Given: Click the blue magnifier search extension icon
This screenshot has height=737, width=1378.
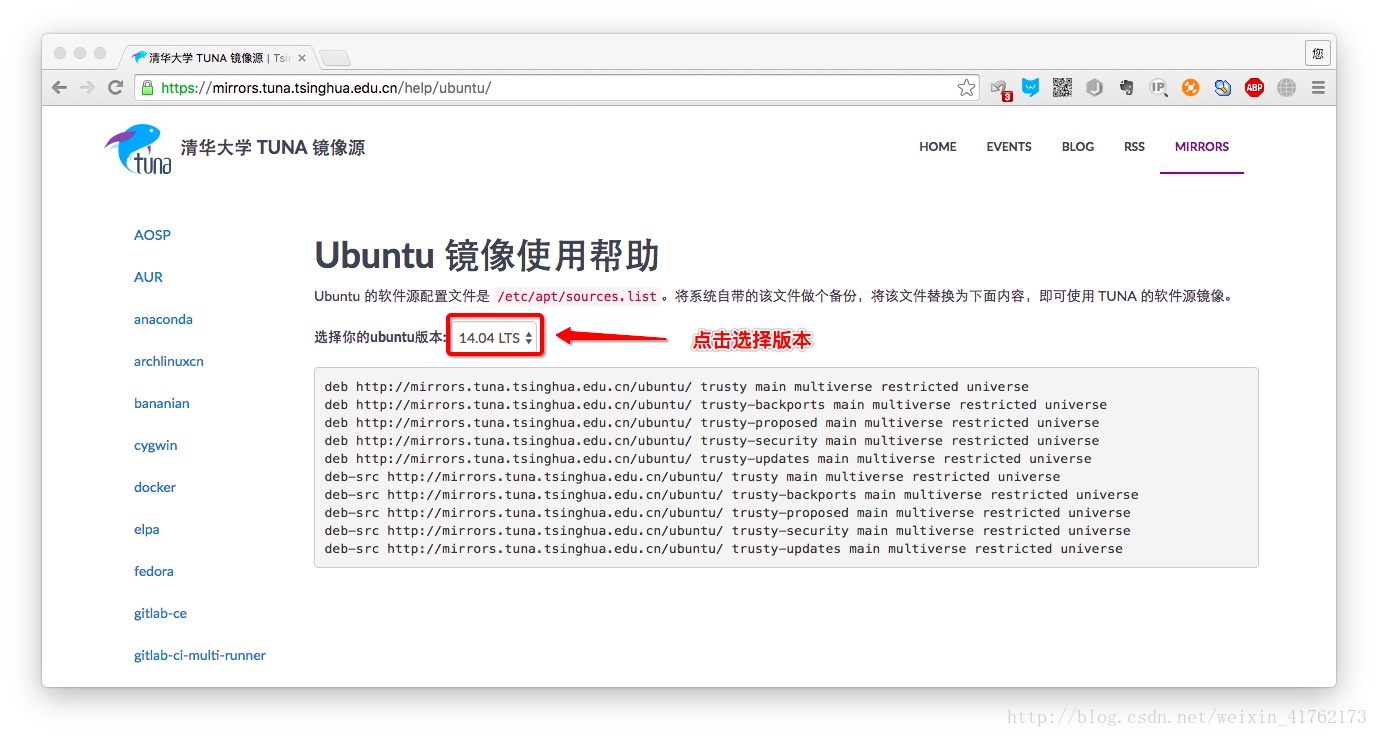Looking at the screenshot, I should [x=1222, y=88].
